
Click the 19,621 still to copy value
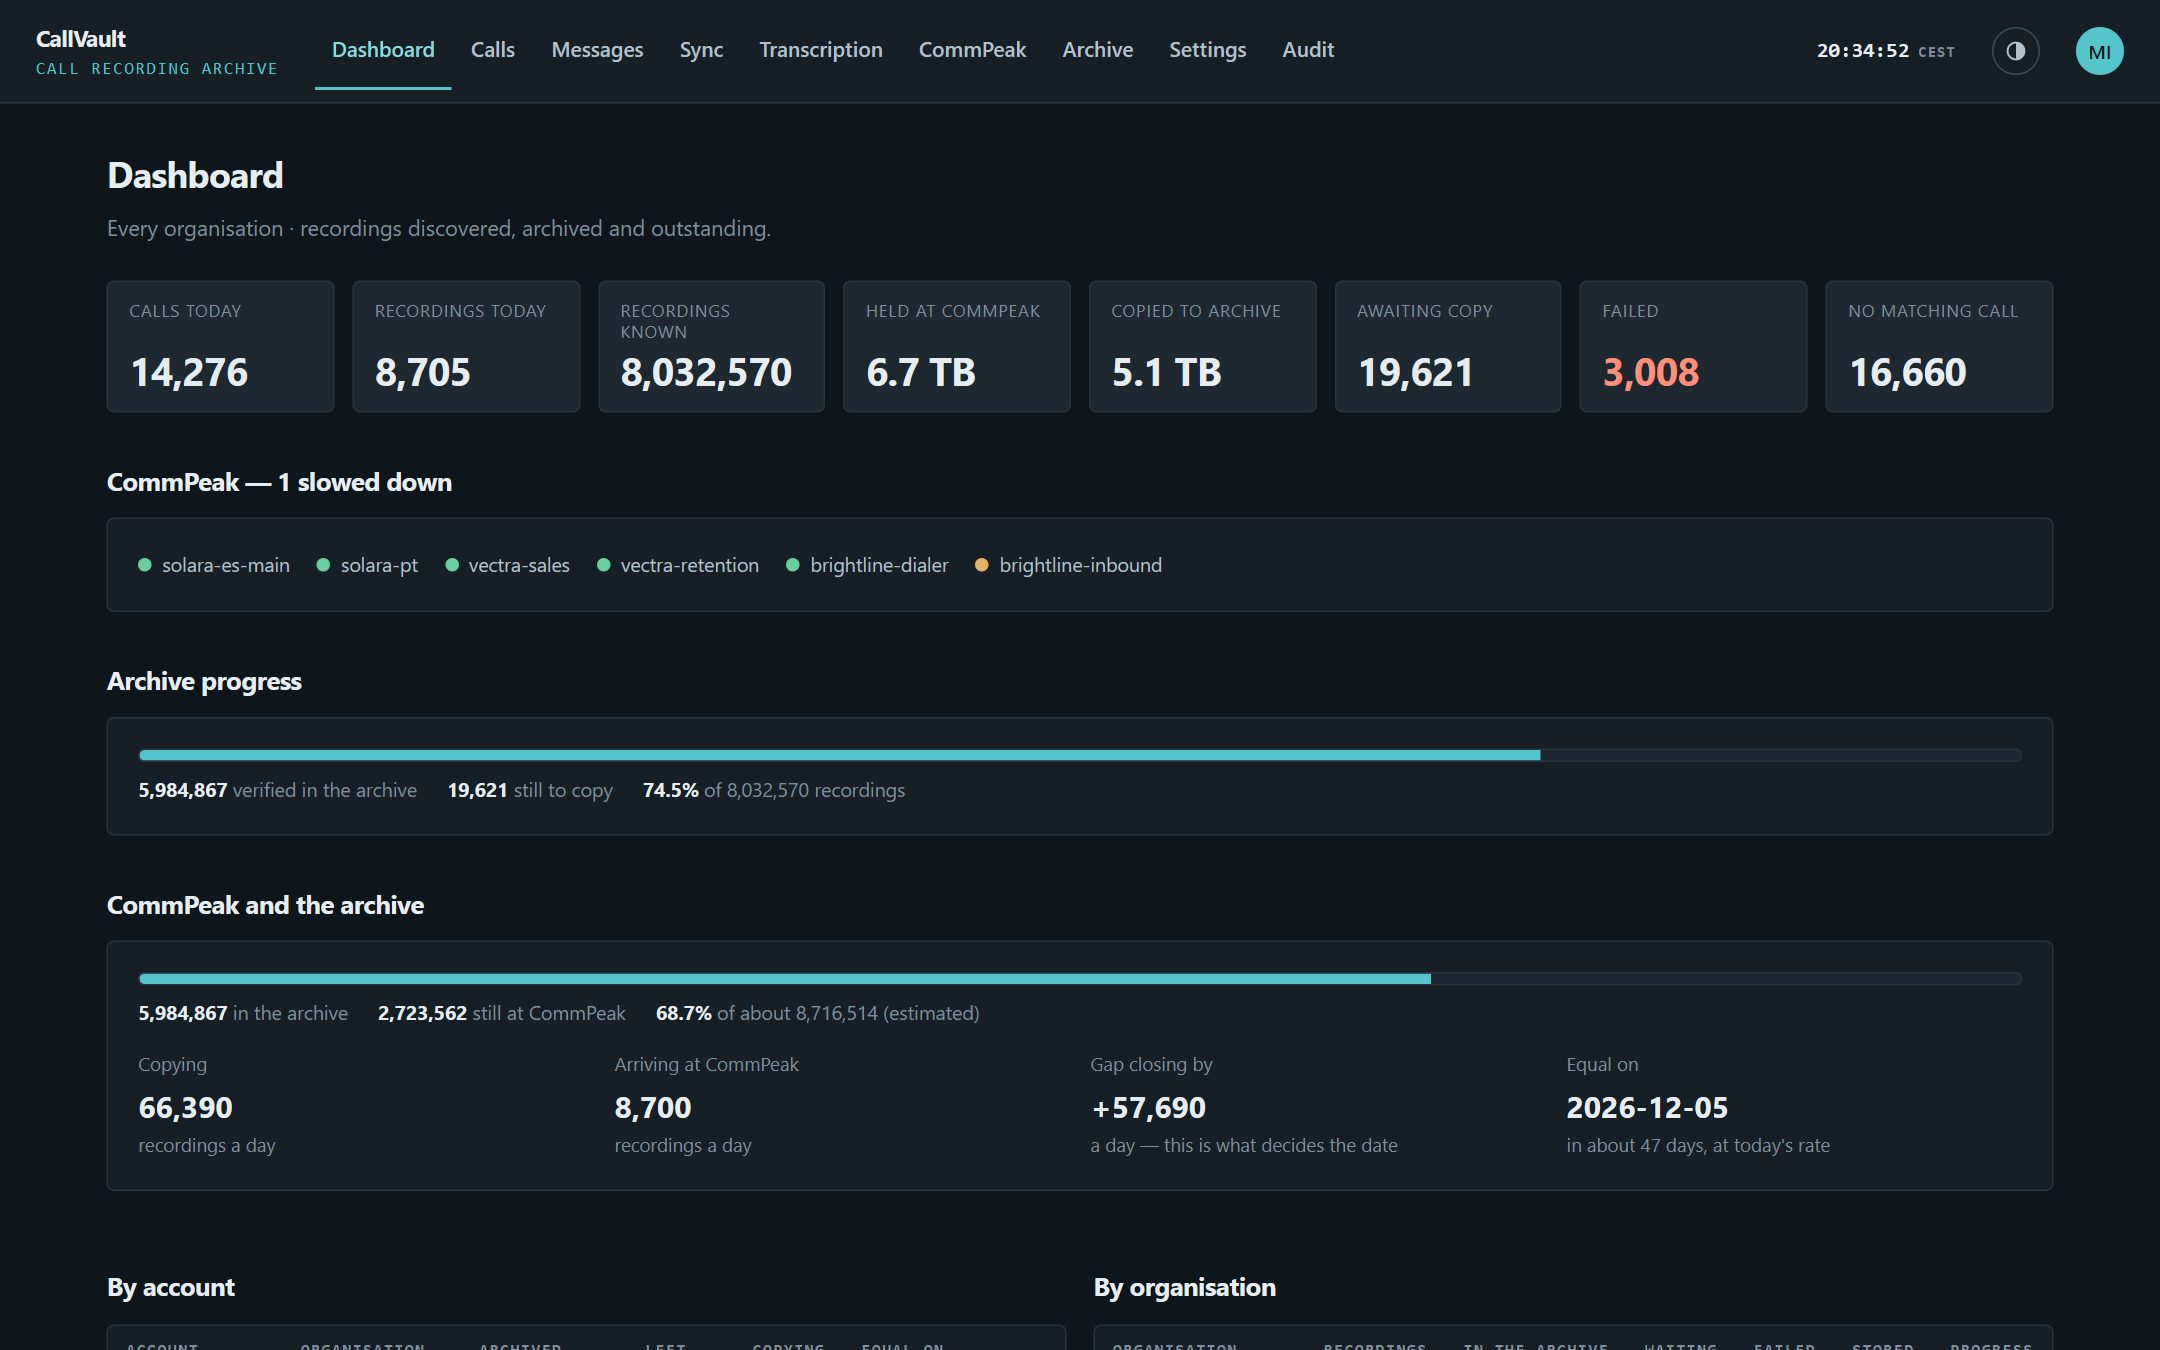point(530,790)
